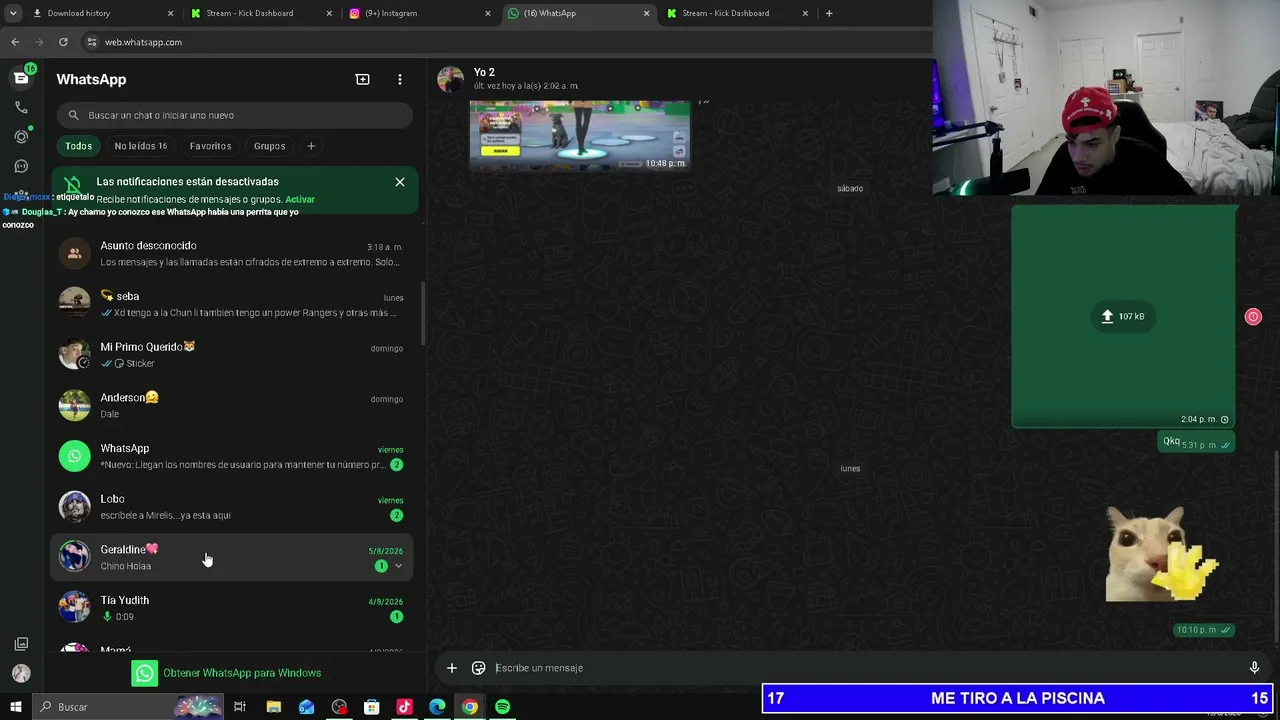Go back in the browser
The height and width of the screenshot is (720, 1280).
pyautogui.click(x=15, y=42)
